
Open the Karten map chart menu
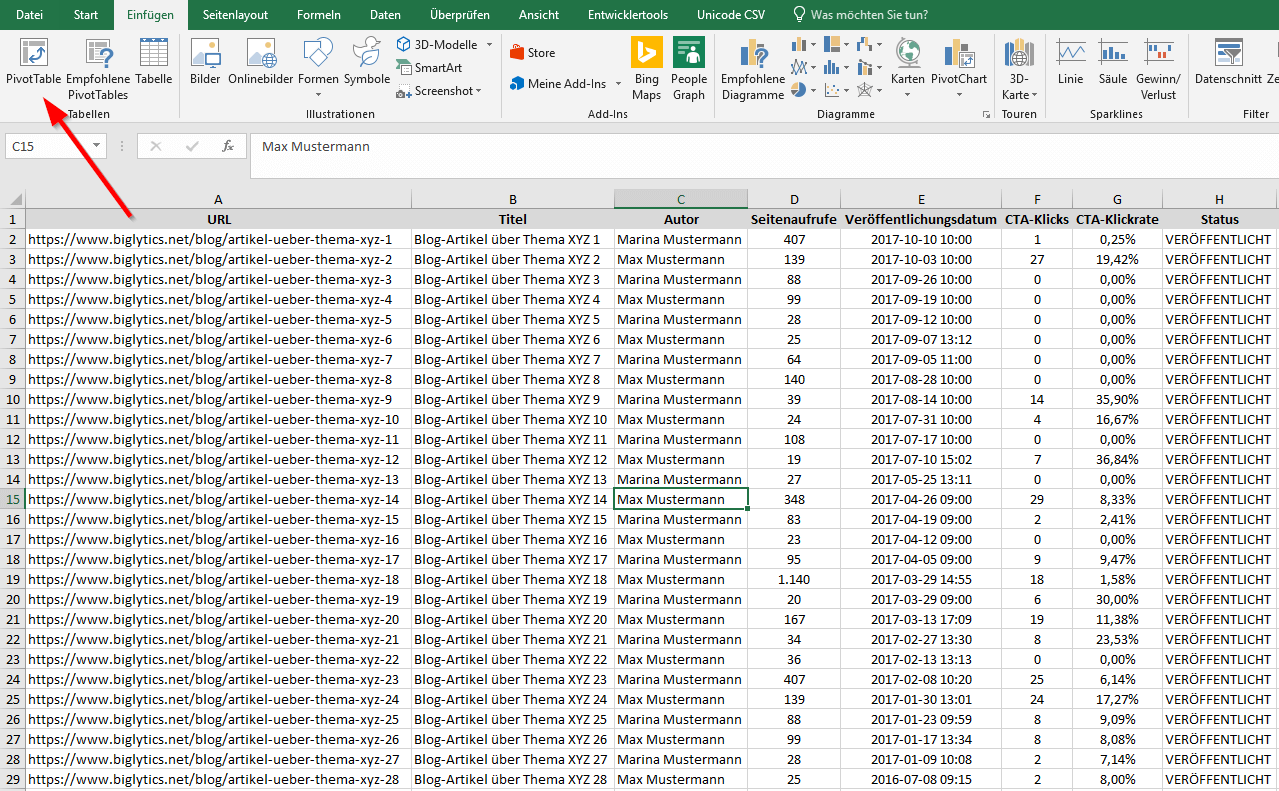point(908,69)
